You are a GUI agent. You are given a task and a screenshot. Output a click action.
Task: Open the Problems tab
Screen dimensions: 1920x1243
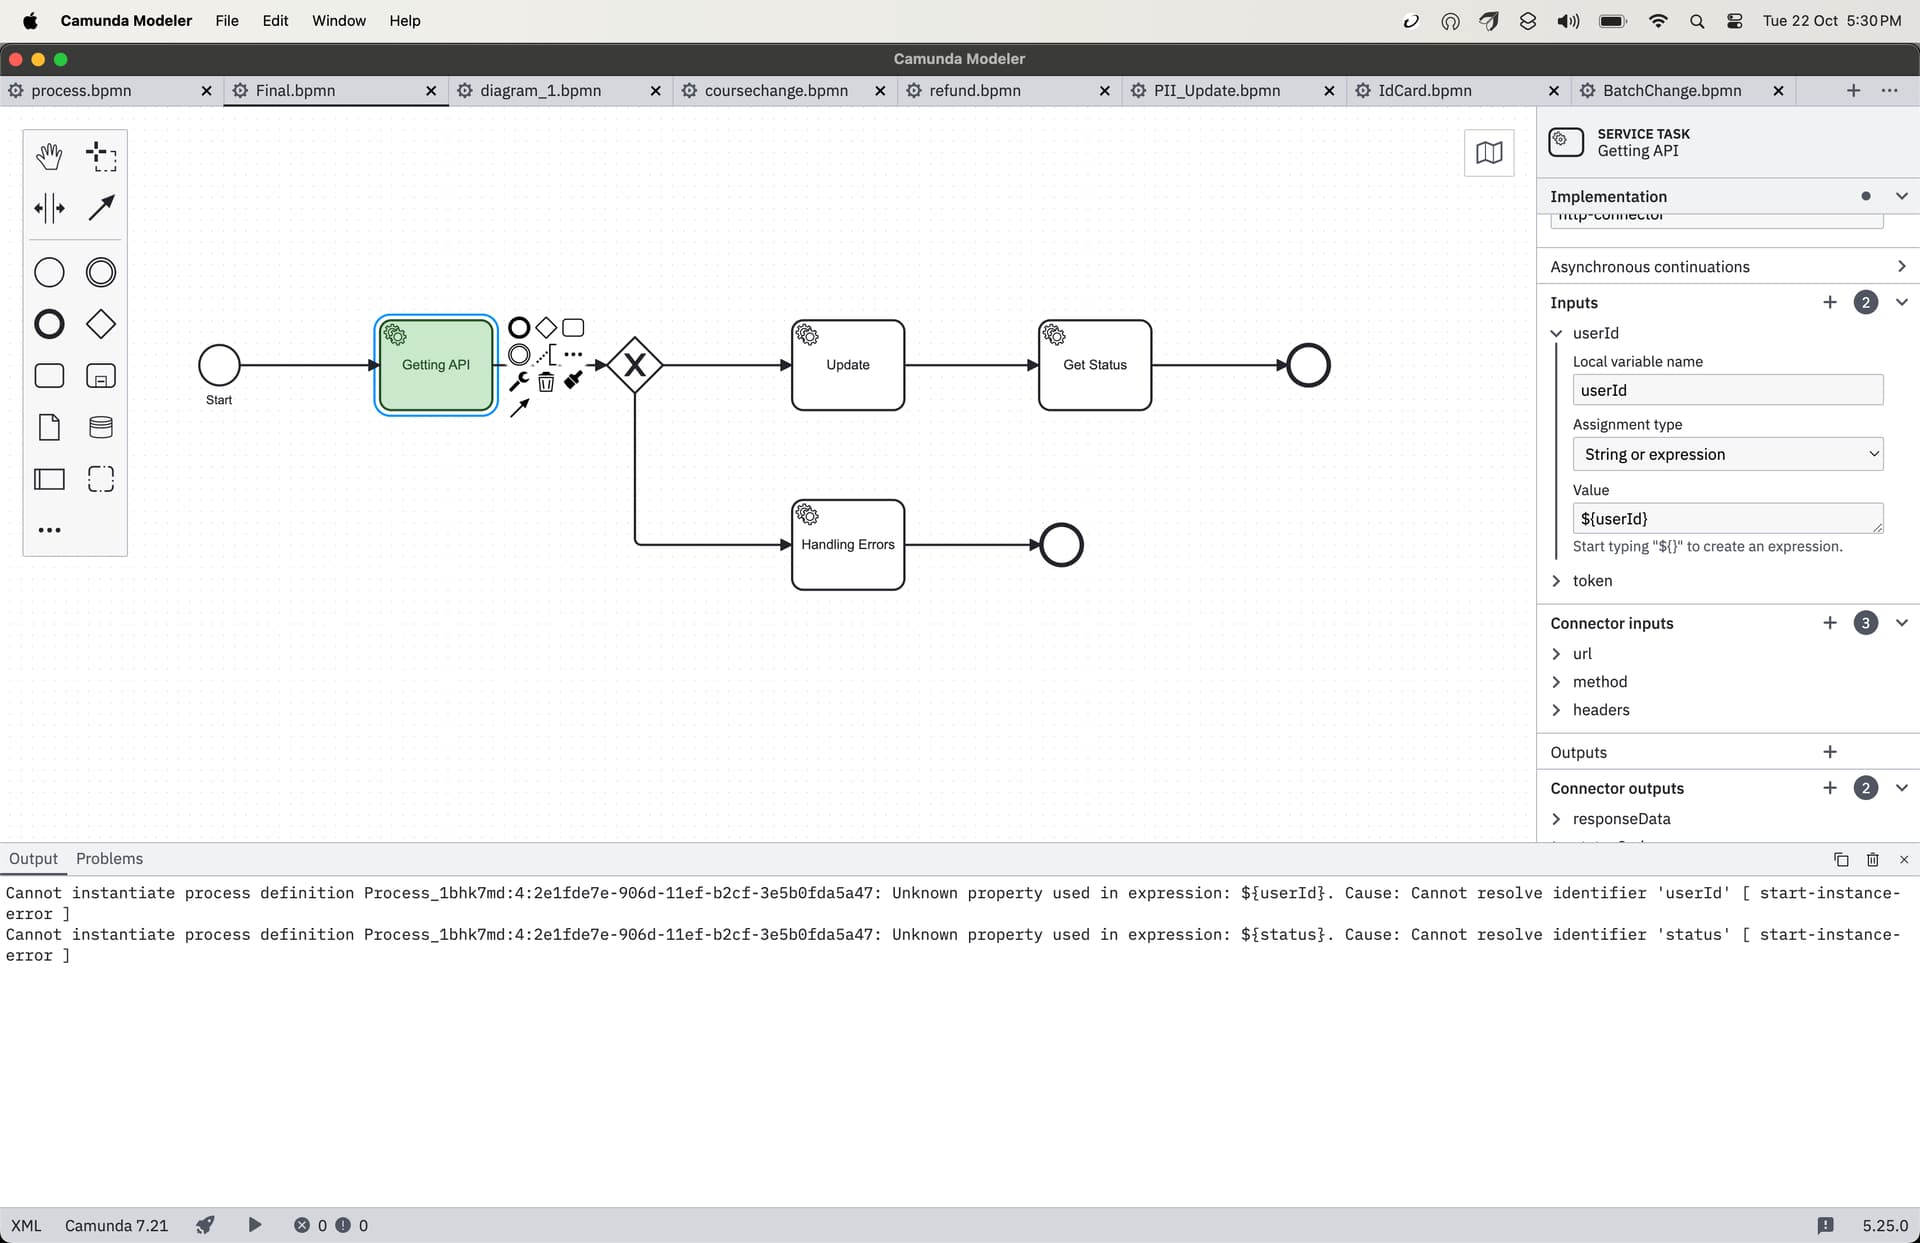click(x=109, y=859)
